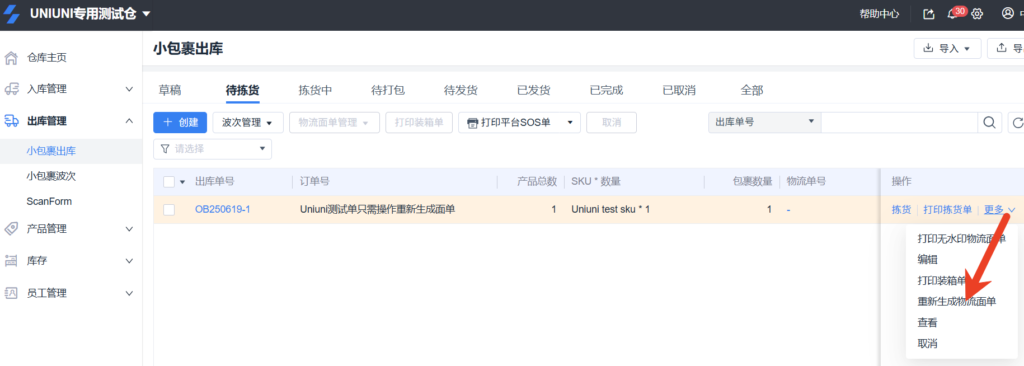The image size is (1024, 366).
Task: Open the warehouse switcher dropdown arrow
Action: coord(146,14)
